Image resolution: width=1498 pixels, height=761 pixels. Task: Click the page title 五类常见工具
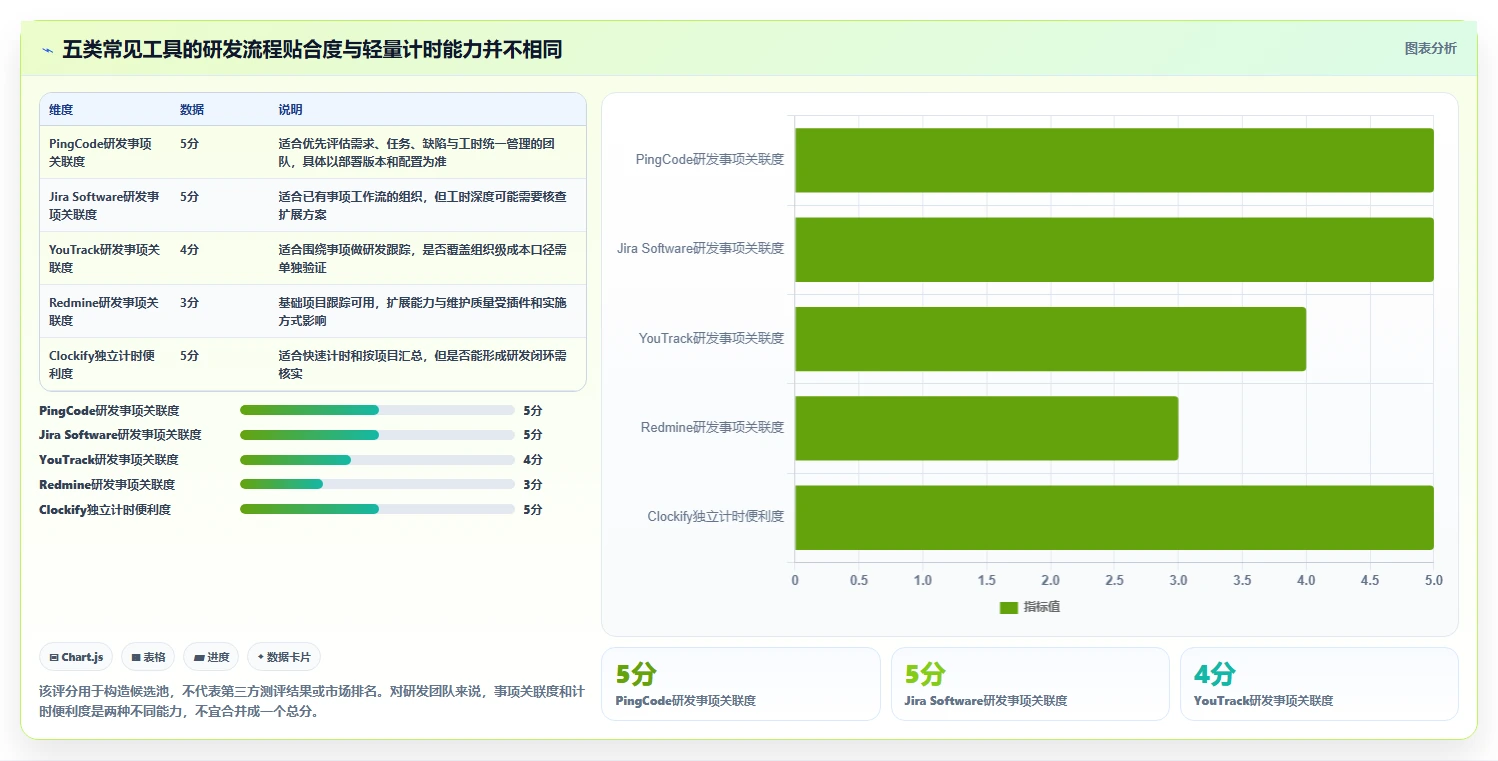tap(312, 49)
